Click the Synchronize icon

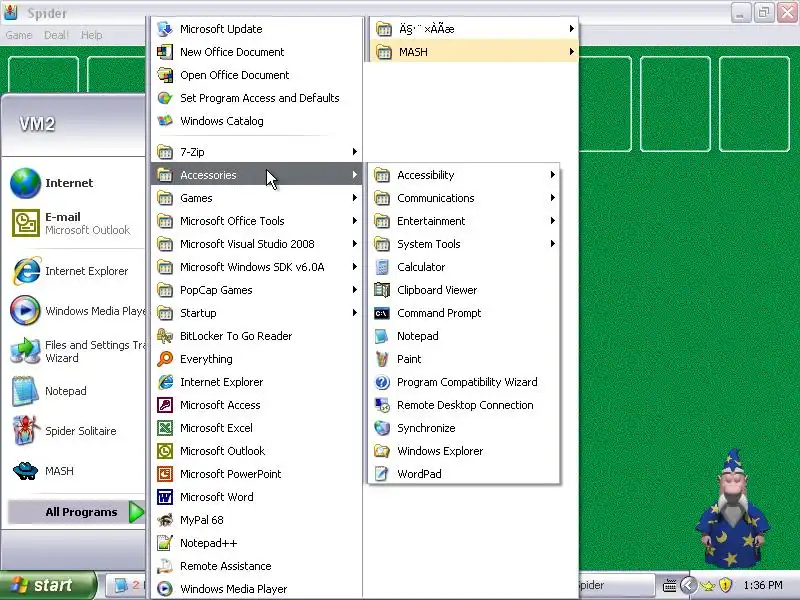tap(382, 428)
